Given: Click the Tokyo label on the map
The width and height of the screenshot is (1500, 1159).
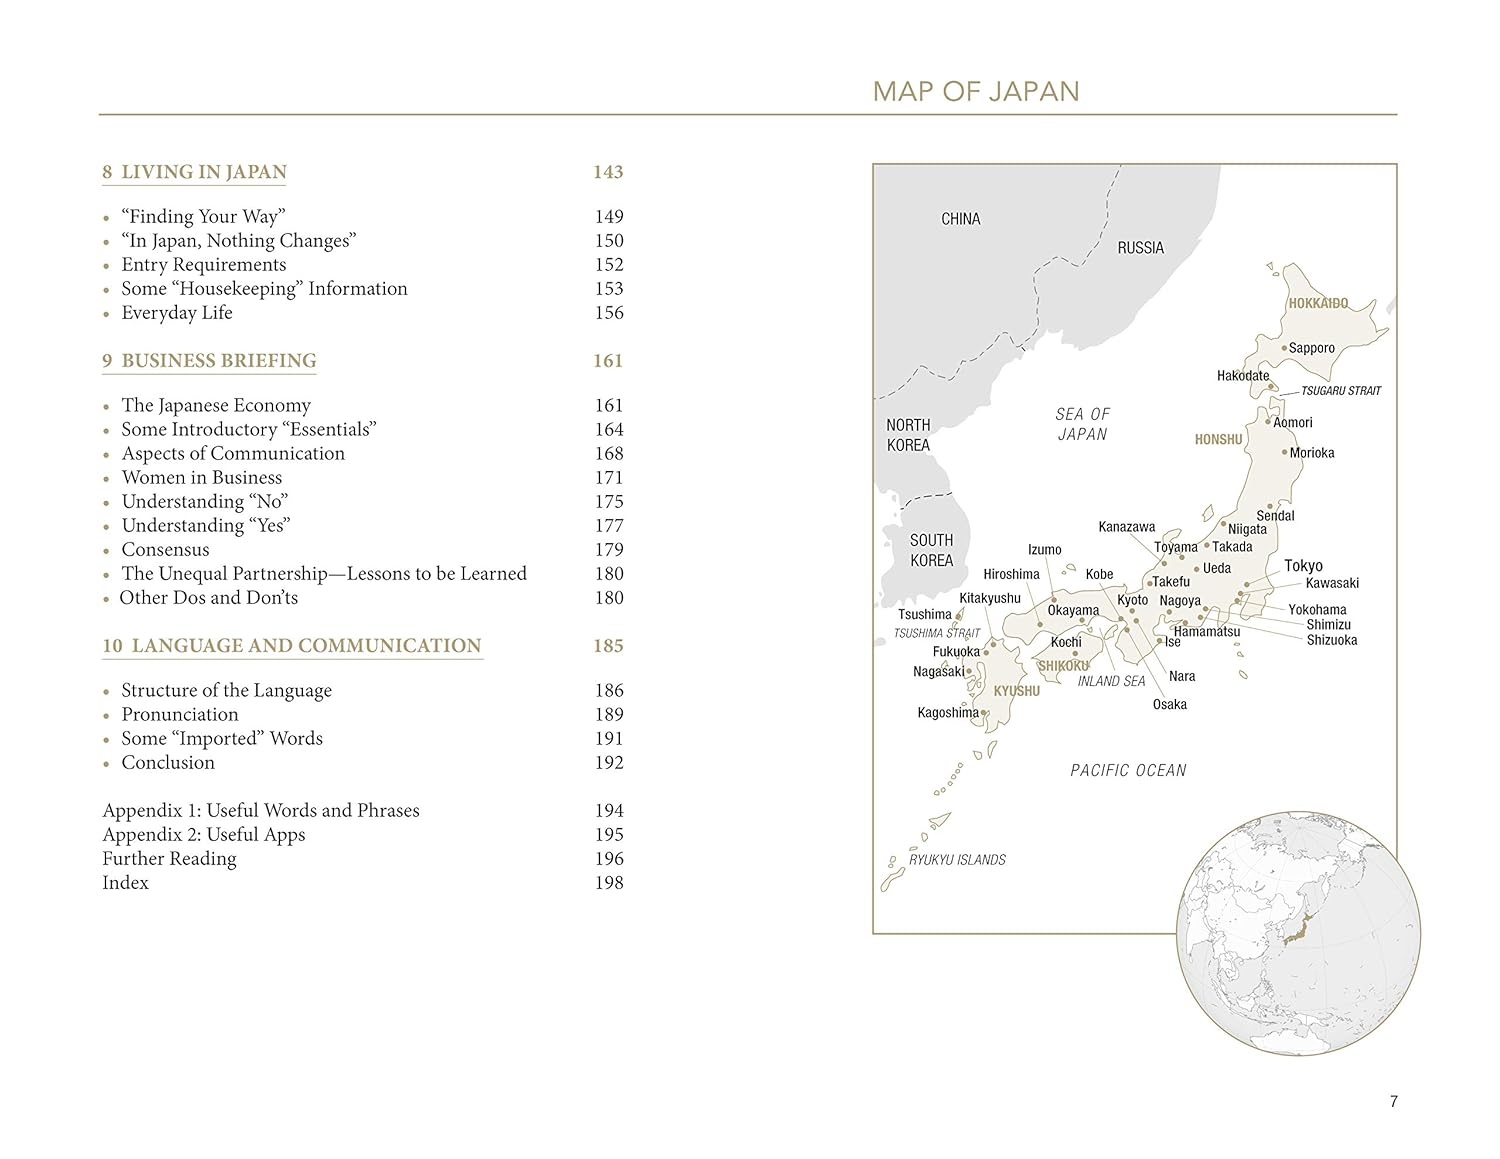Looking at the screenshot, I should tap(1303, 566).
